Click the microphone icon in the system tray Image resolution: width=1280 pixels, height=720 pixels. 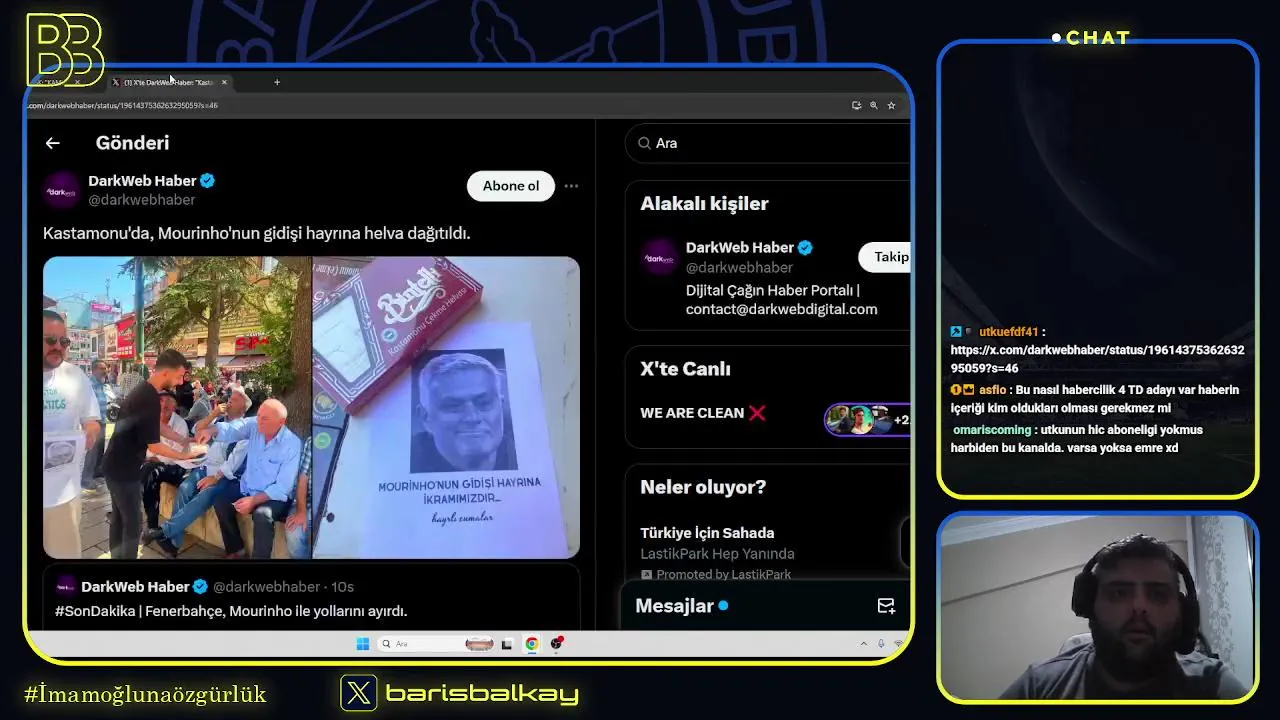pos(881,644)
